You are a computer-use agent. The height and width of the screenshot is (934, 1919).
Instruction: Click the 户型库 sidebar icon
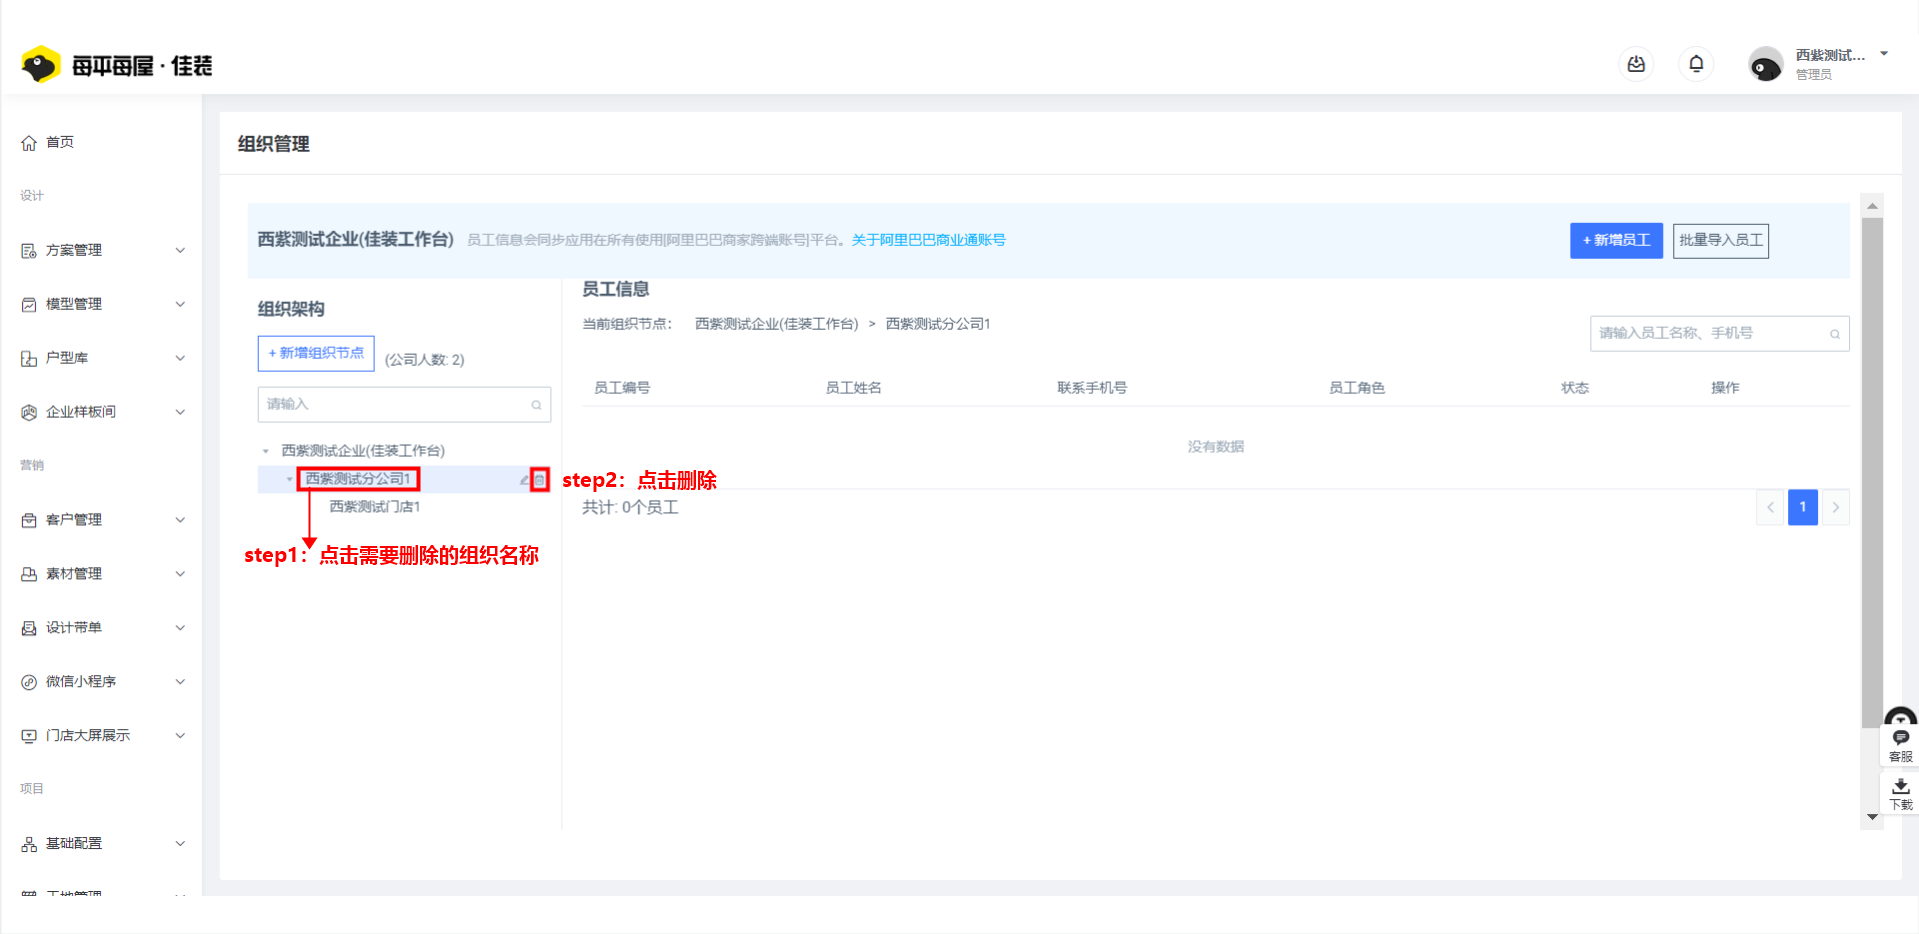(x=29, y=359)
